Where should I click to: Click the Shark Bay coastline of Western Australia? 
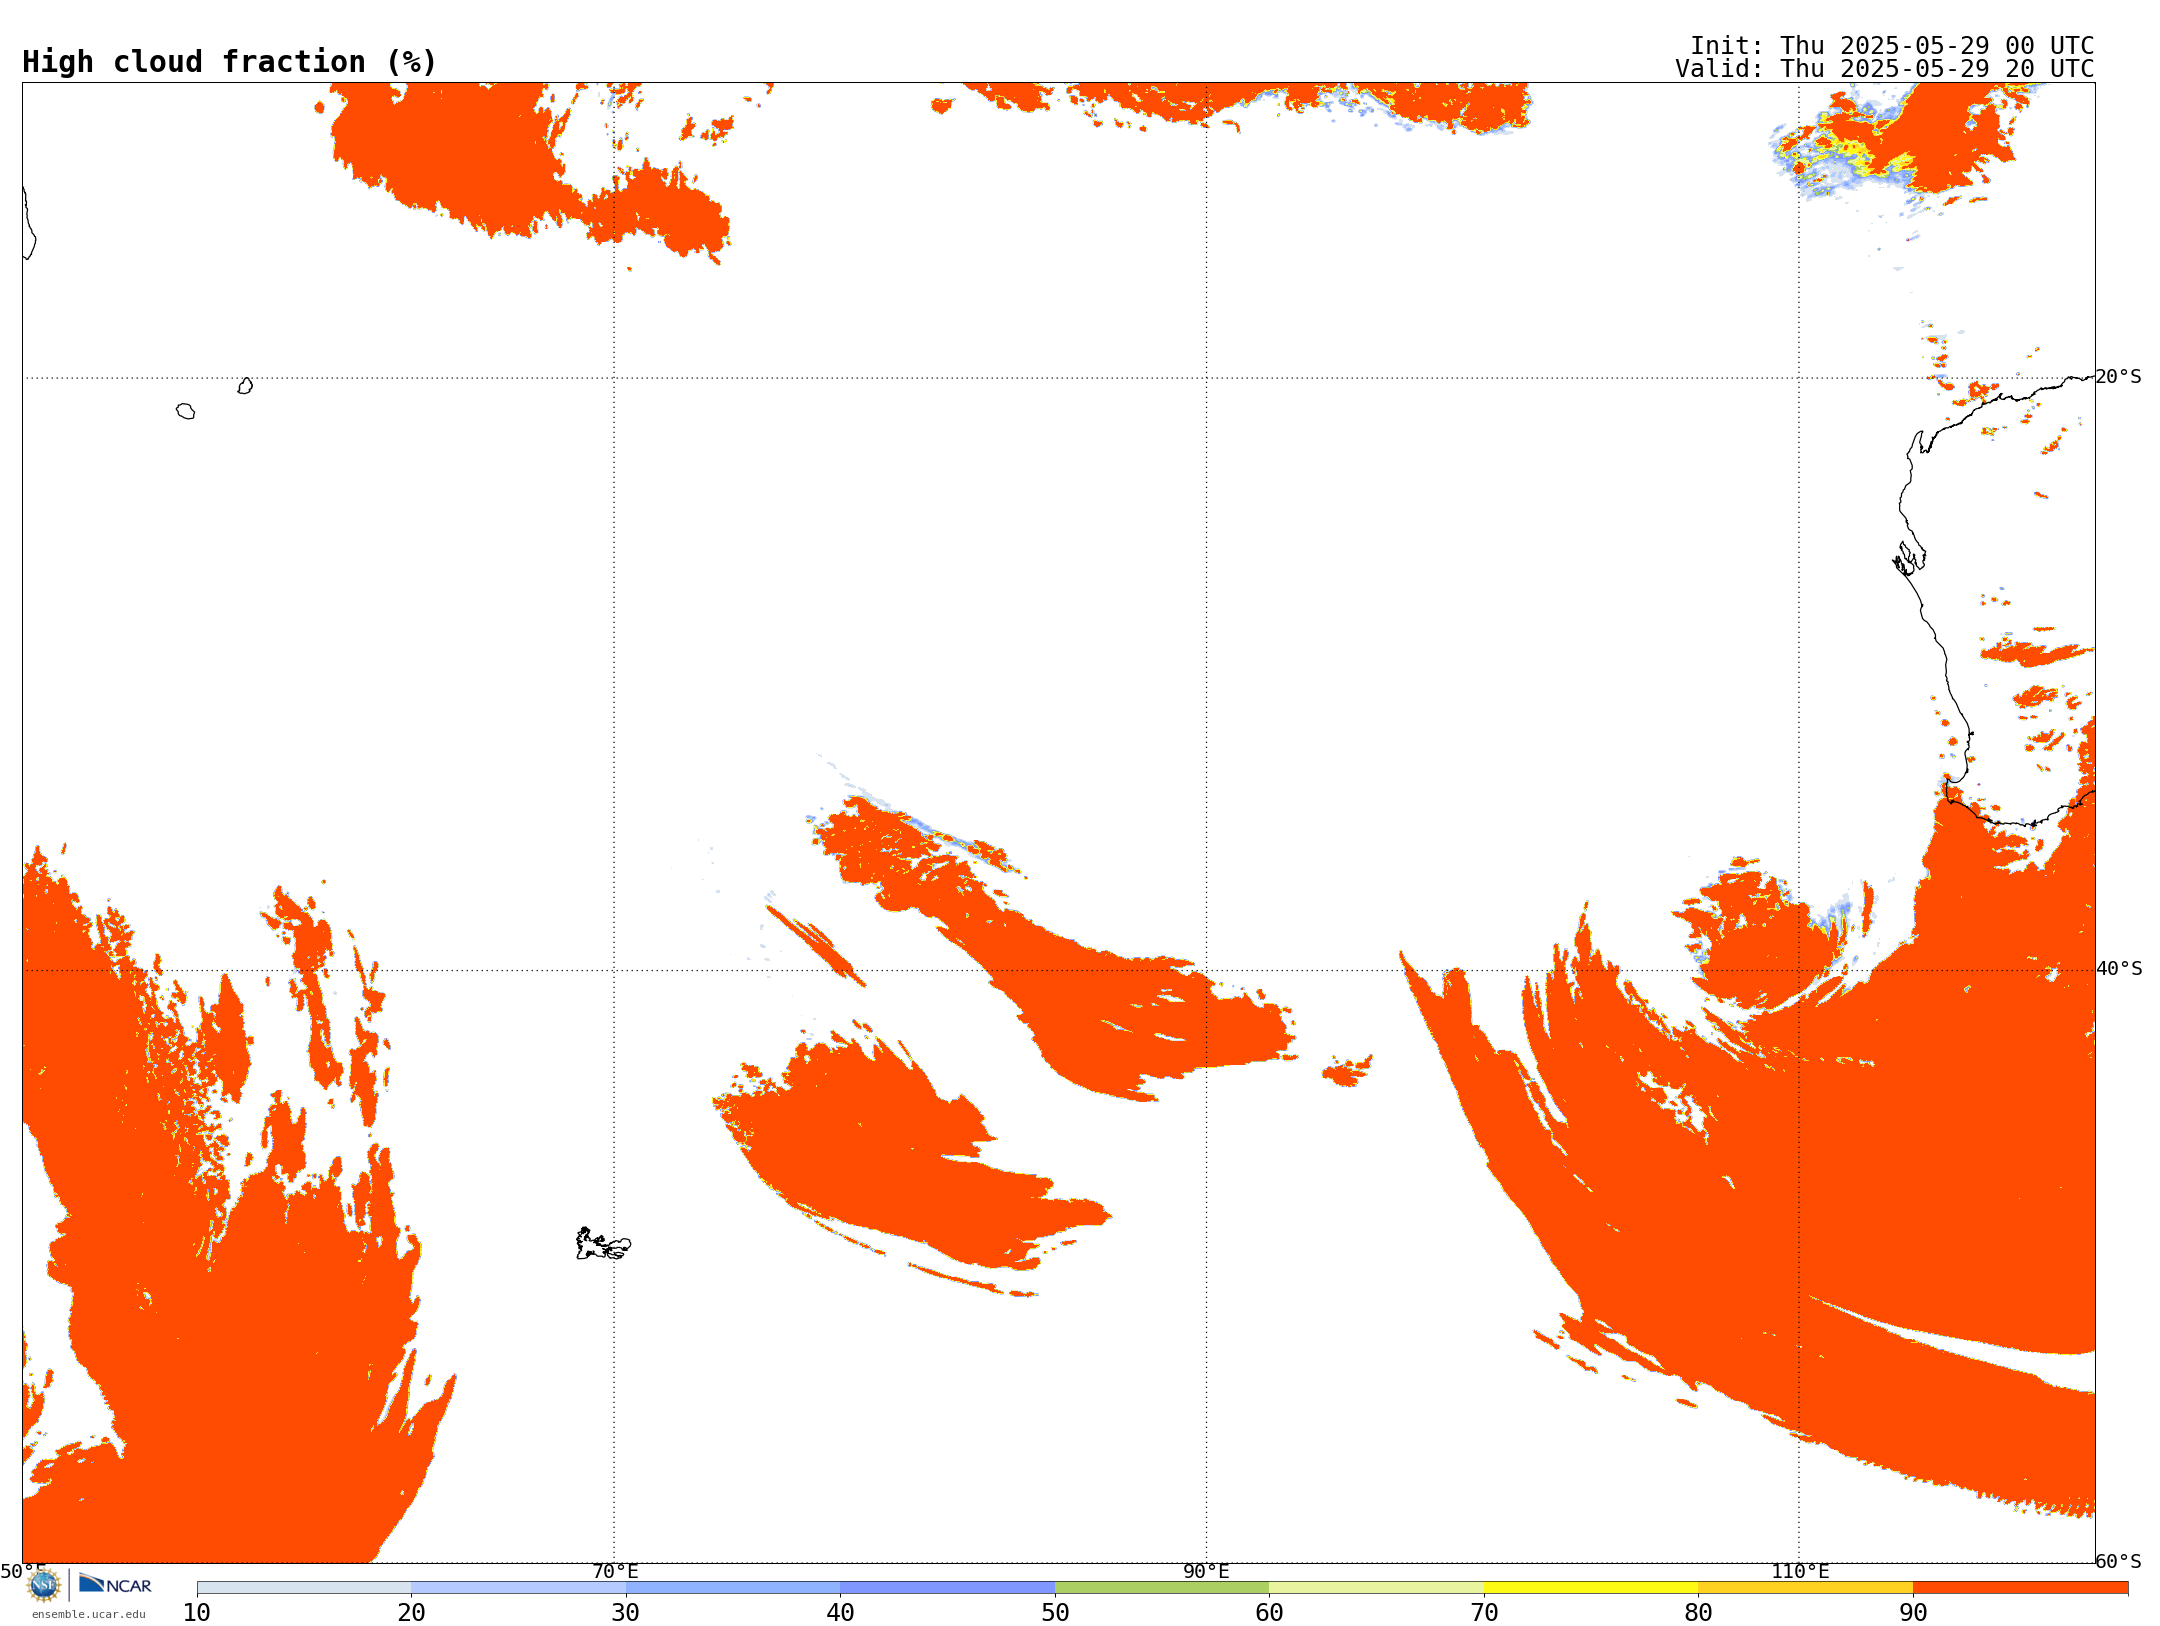pos(1910,558)
